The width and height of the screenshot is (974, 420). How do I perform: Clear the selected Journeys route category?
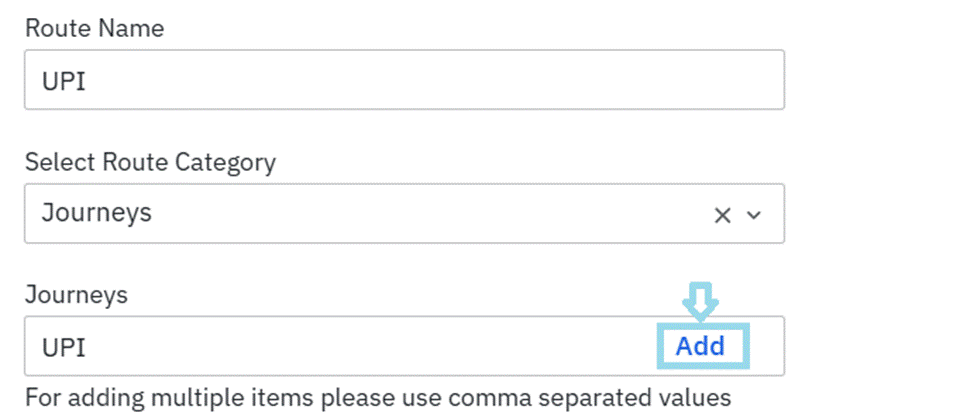coord(721,215)
